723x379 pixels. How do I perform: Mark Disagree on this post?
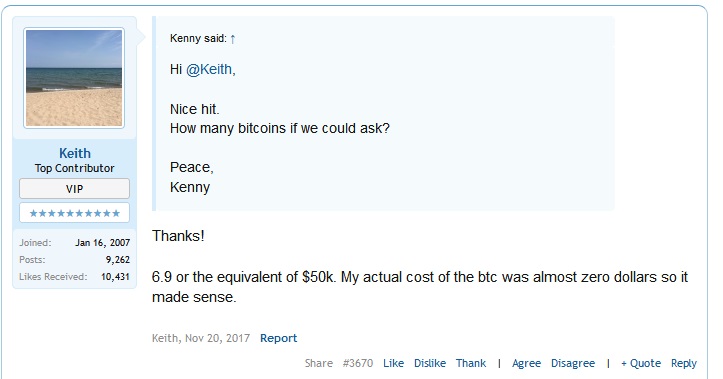click(573, 363)
